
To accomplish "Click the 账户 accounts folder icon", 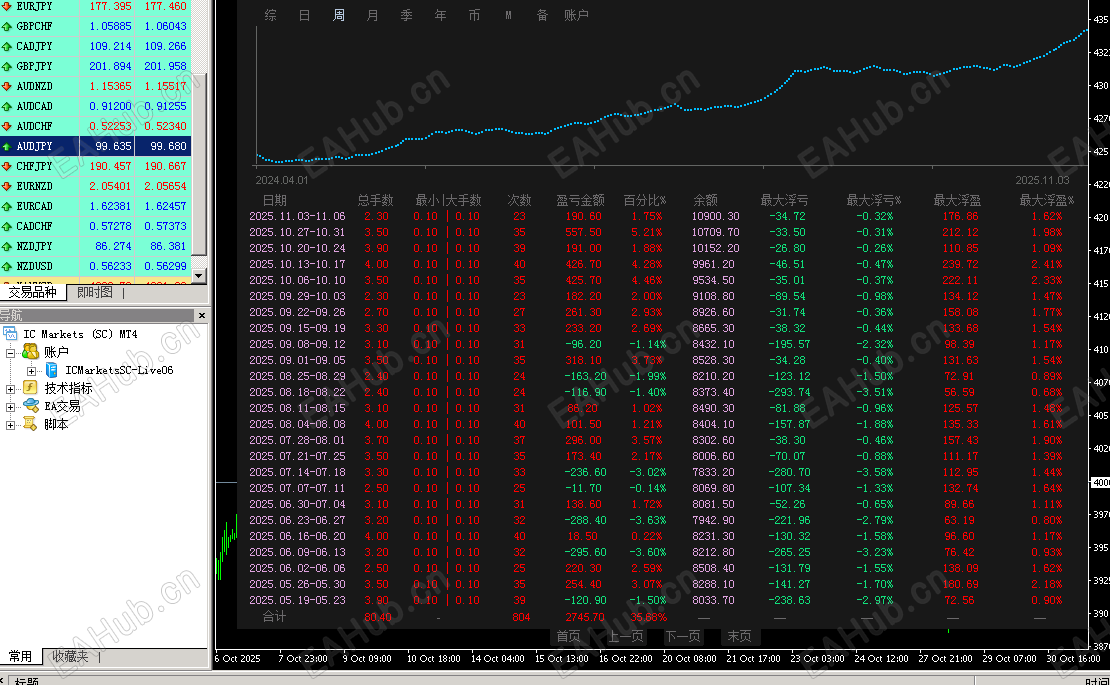I will point(30,352).
